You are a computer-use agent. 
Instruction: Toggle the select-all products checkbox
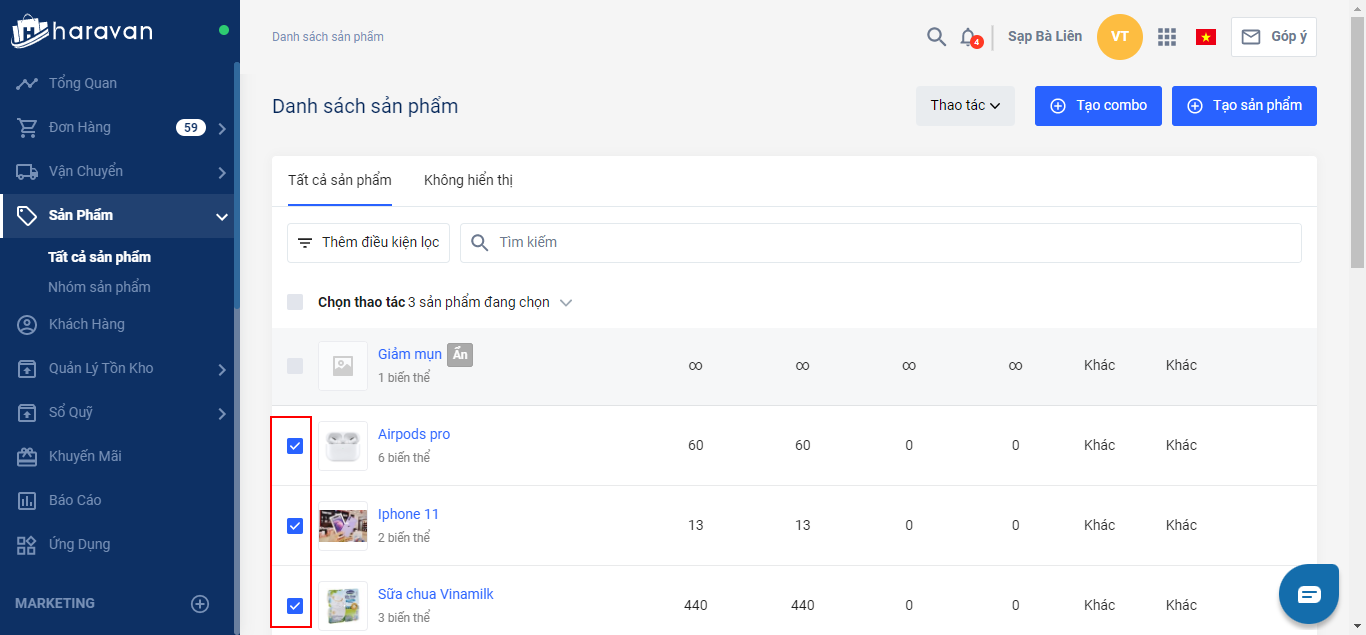click(x=295, y=302)
